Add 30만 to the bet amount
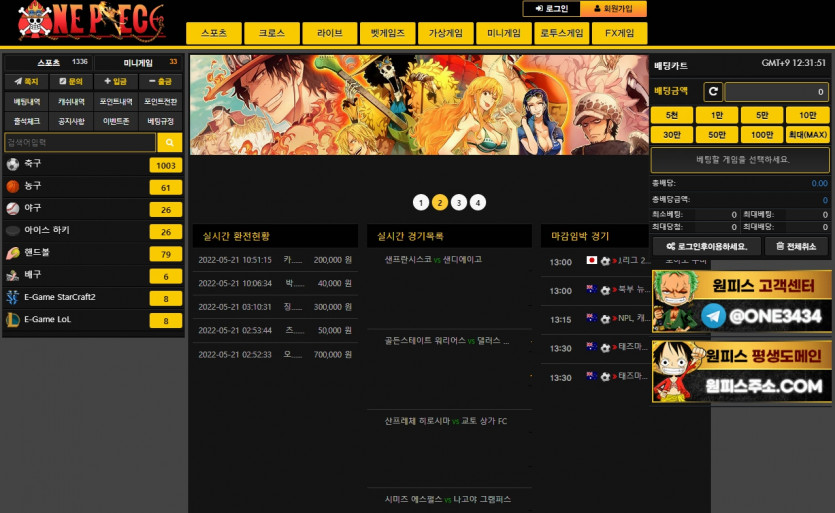Screen dimensions: 835x513 coord(672,135)
